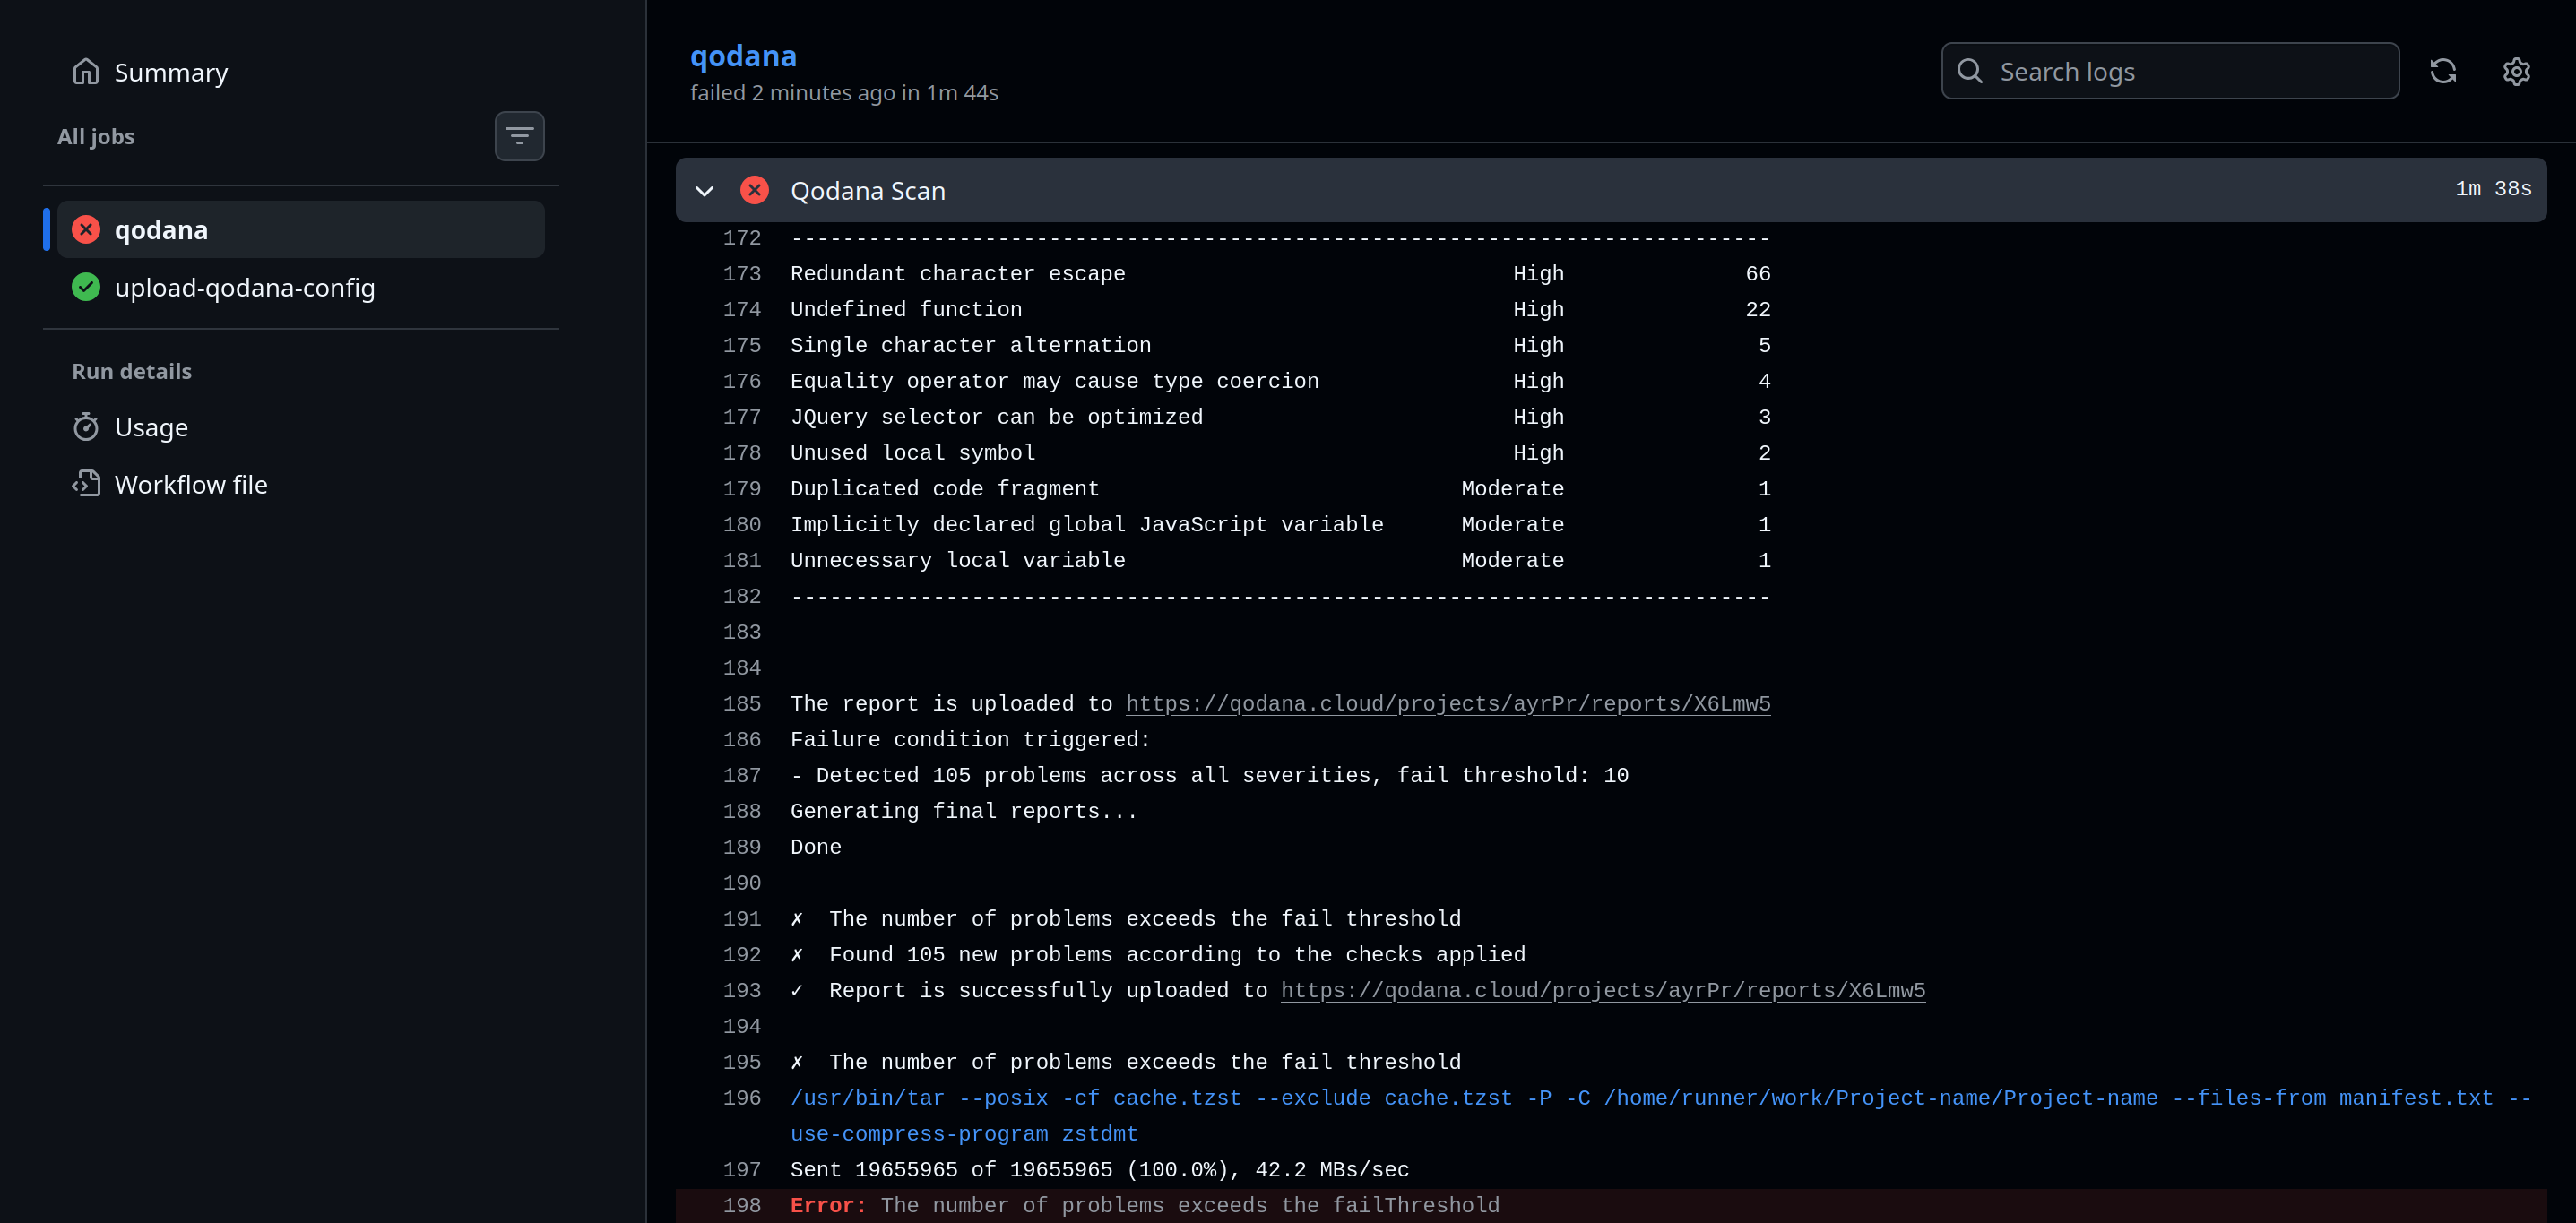Open the Workflow file page
Screen dimensions: 2576x1223
[191, 485]
